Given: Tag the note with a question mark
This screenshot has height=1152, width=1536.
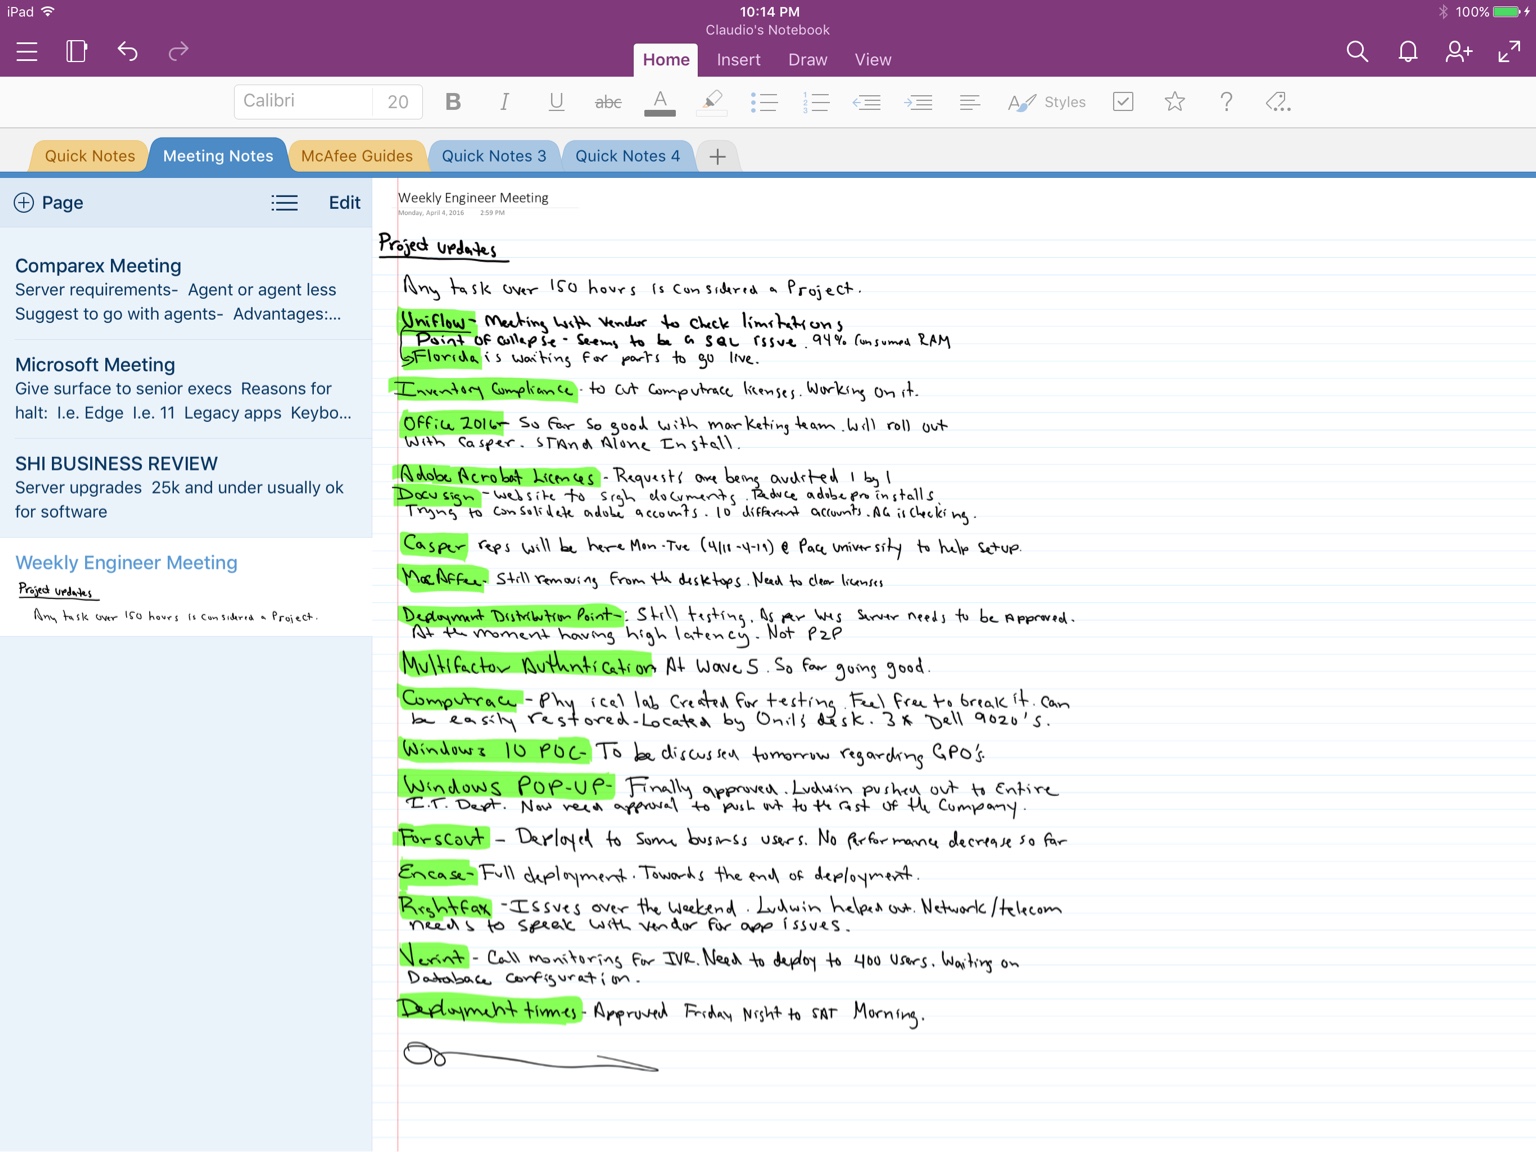Looking at the screenshot, I should click(1226, 102).
